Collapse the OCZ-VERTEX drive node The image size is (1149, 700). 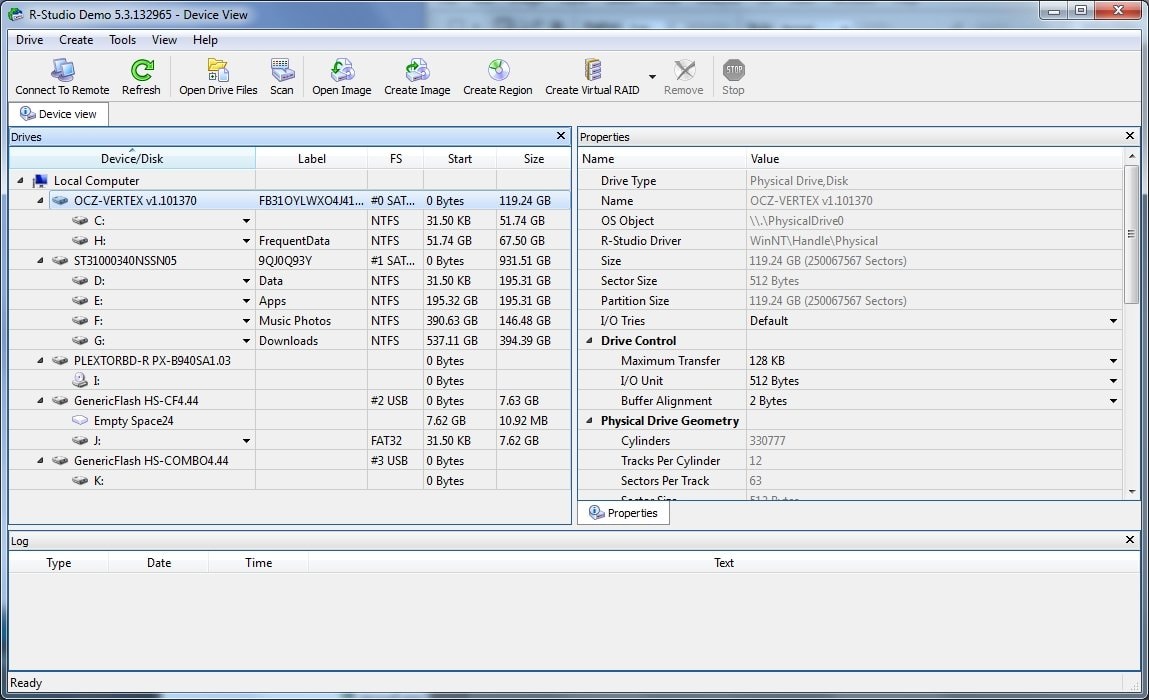(40, 200)
